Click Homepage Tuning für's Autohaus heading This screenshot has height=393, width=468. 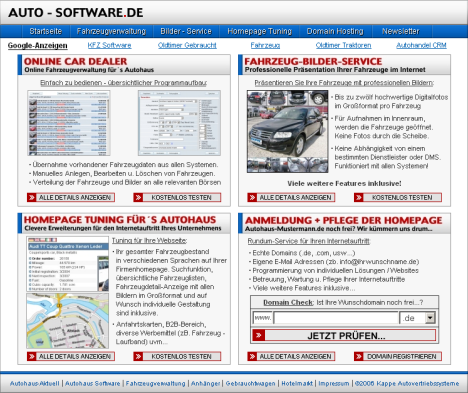(120, 220)
